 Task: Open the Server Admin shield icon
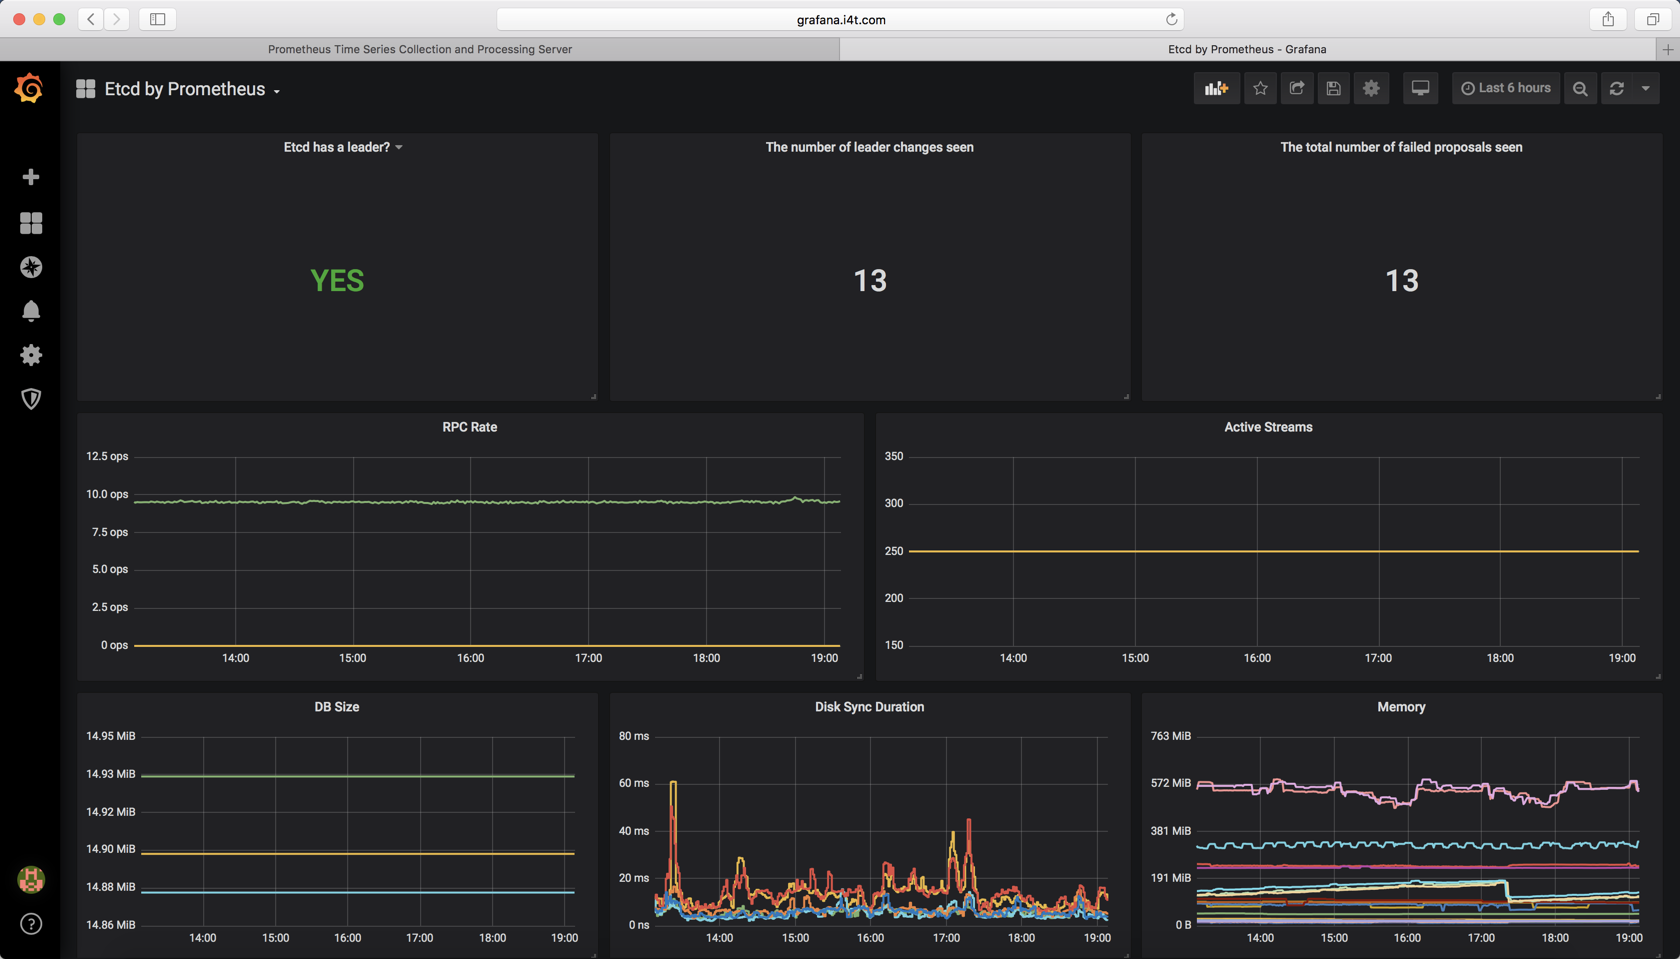[x=31, y=399]
